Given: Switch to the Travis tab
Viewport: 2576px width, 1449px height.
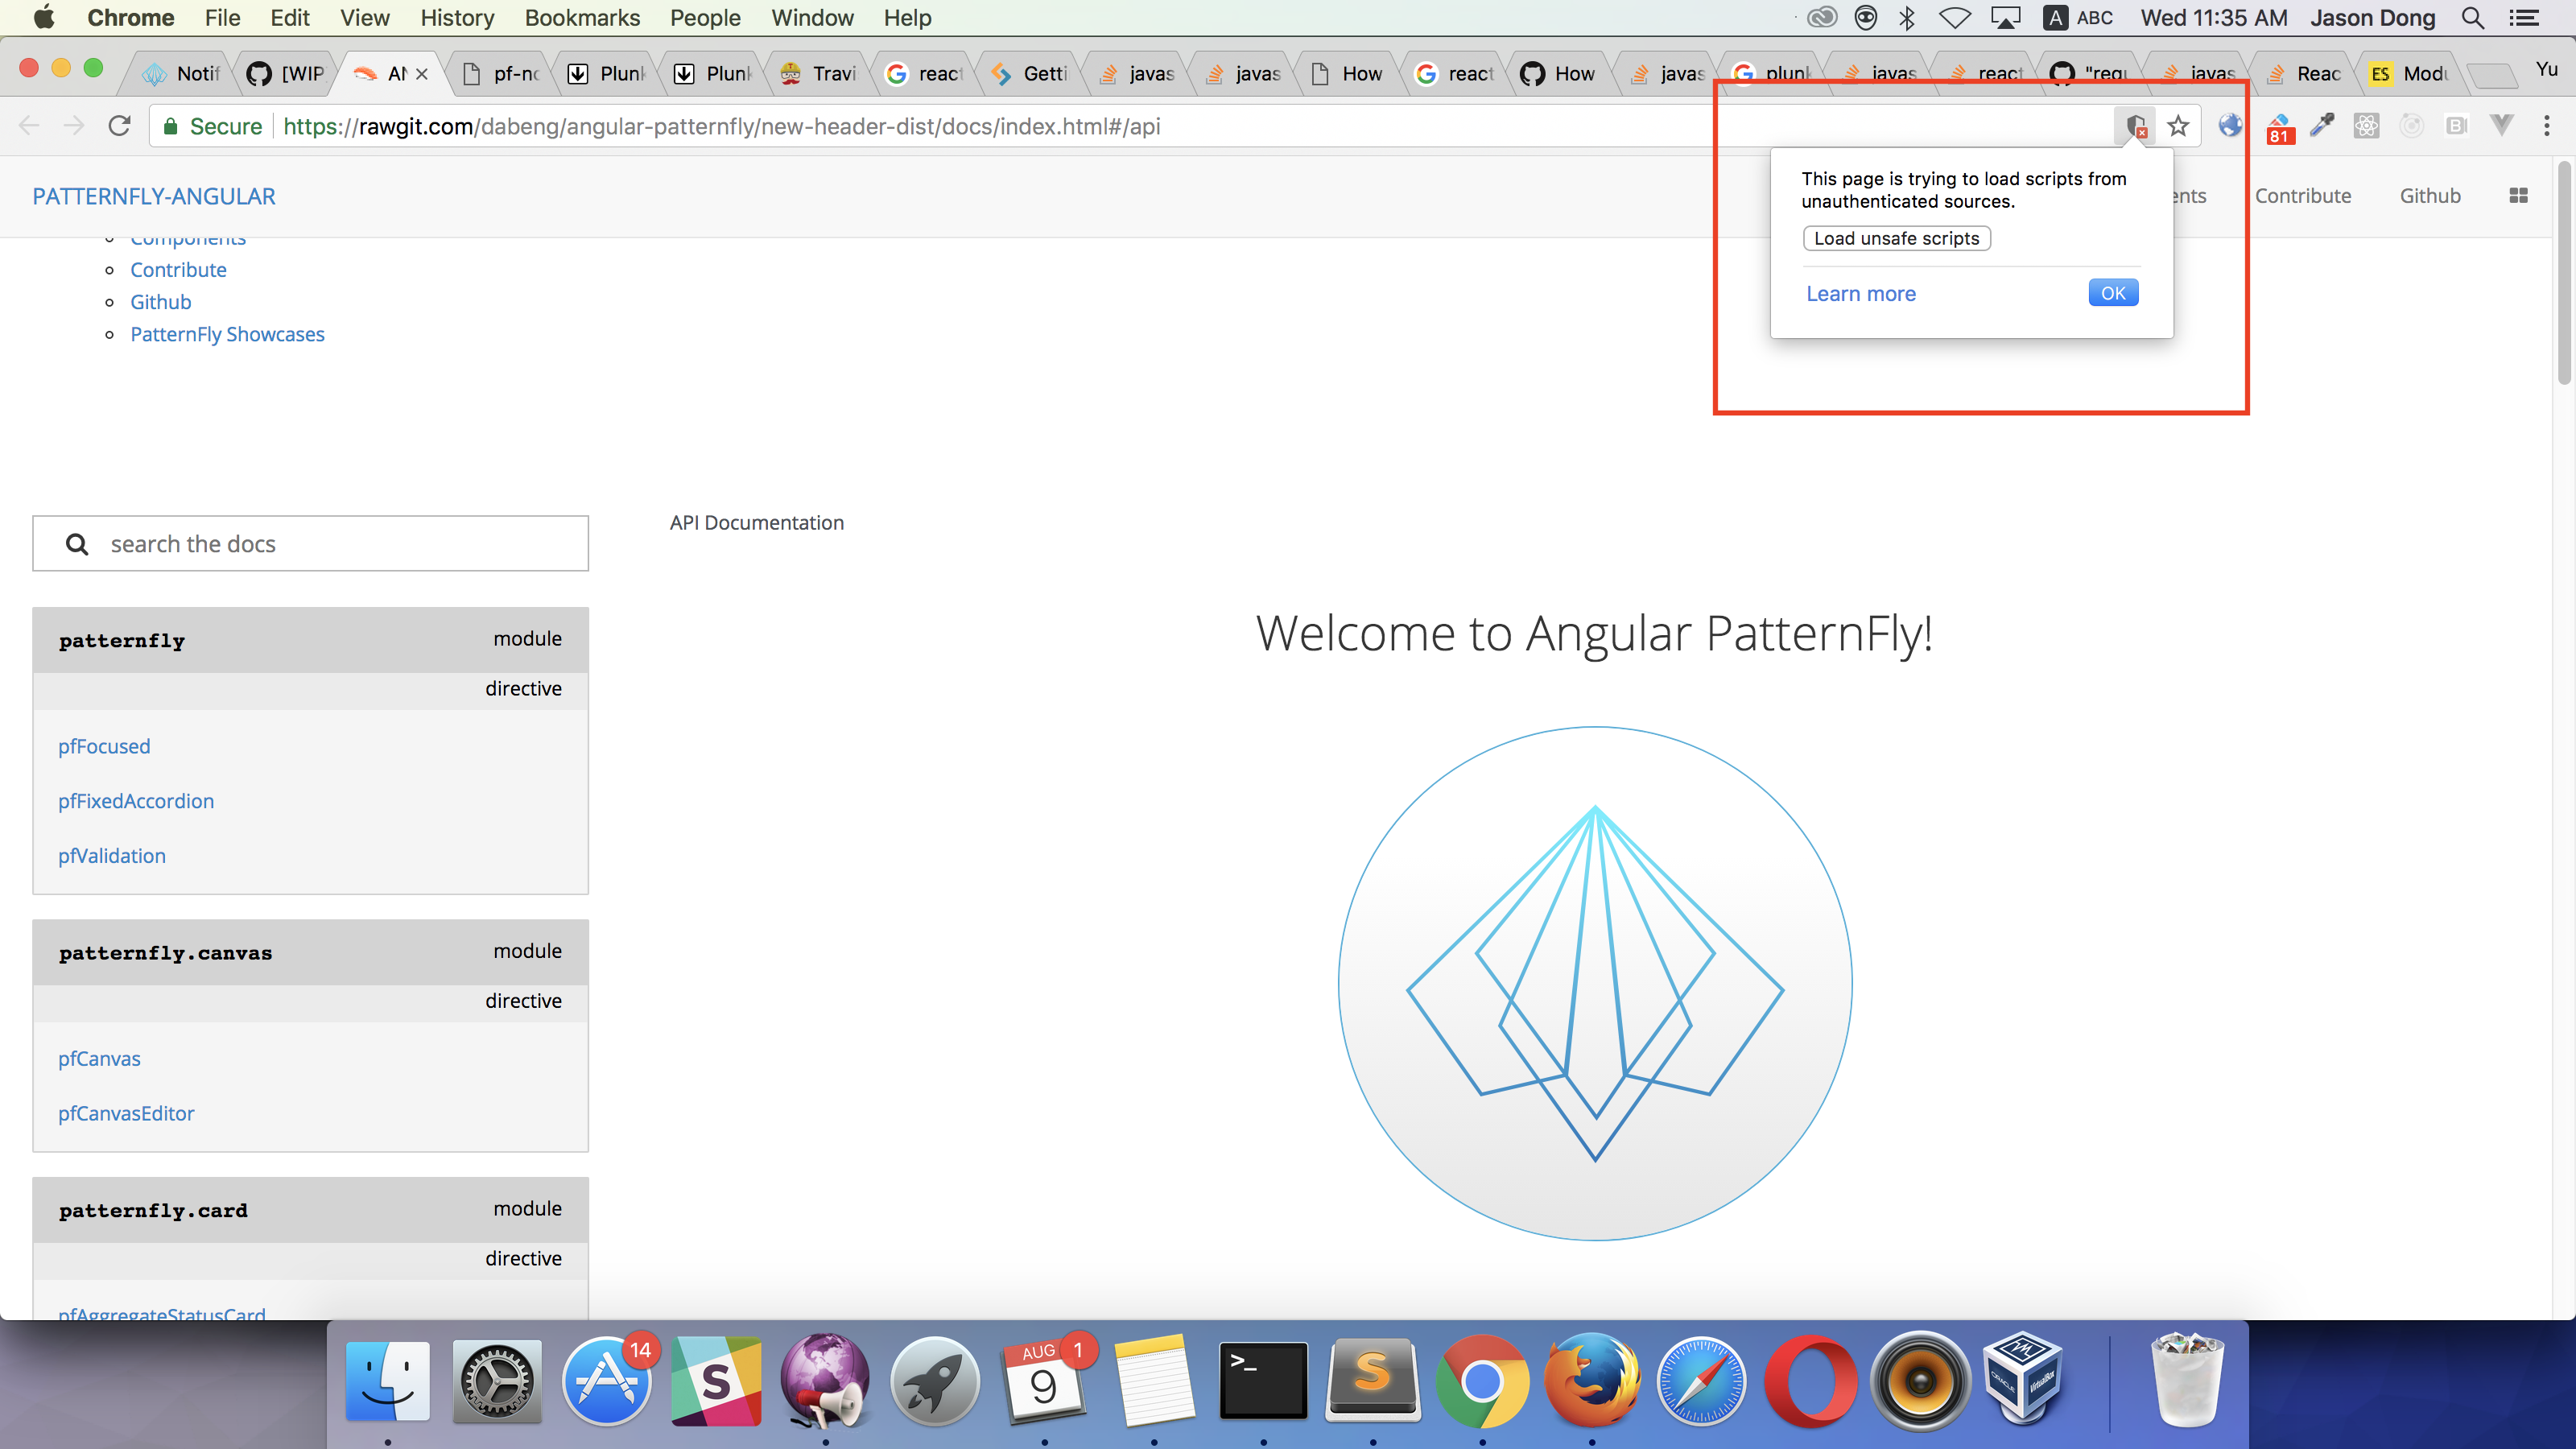Looking at the screenshot, I should tap(821, 73).
